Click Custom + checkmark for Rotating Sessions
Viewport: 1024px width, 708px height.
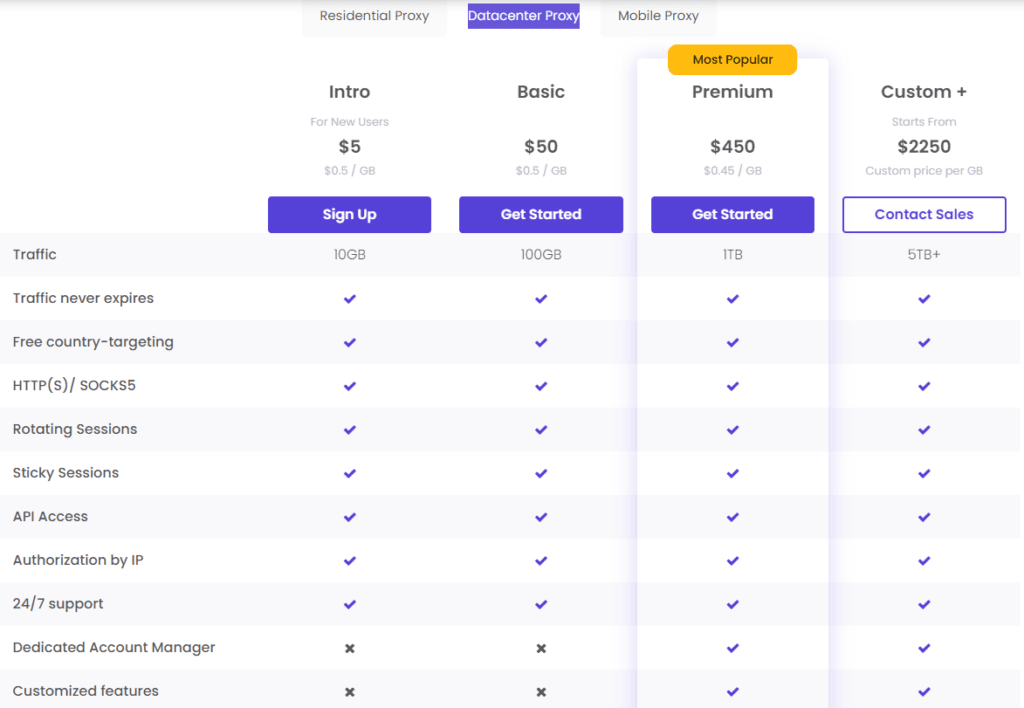tap(924, 430)
